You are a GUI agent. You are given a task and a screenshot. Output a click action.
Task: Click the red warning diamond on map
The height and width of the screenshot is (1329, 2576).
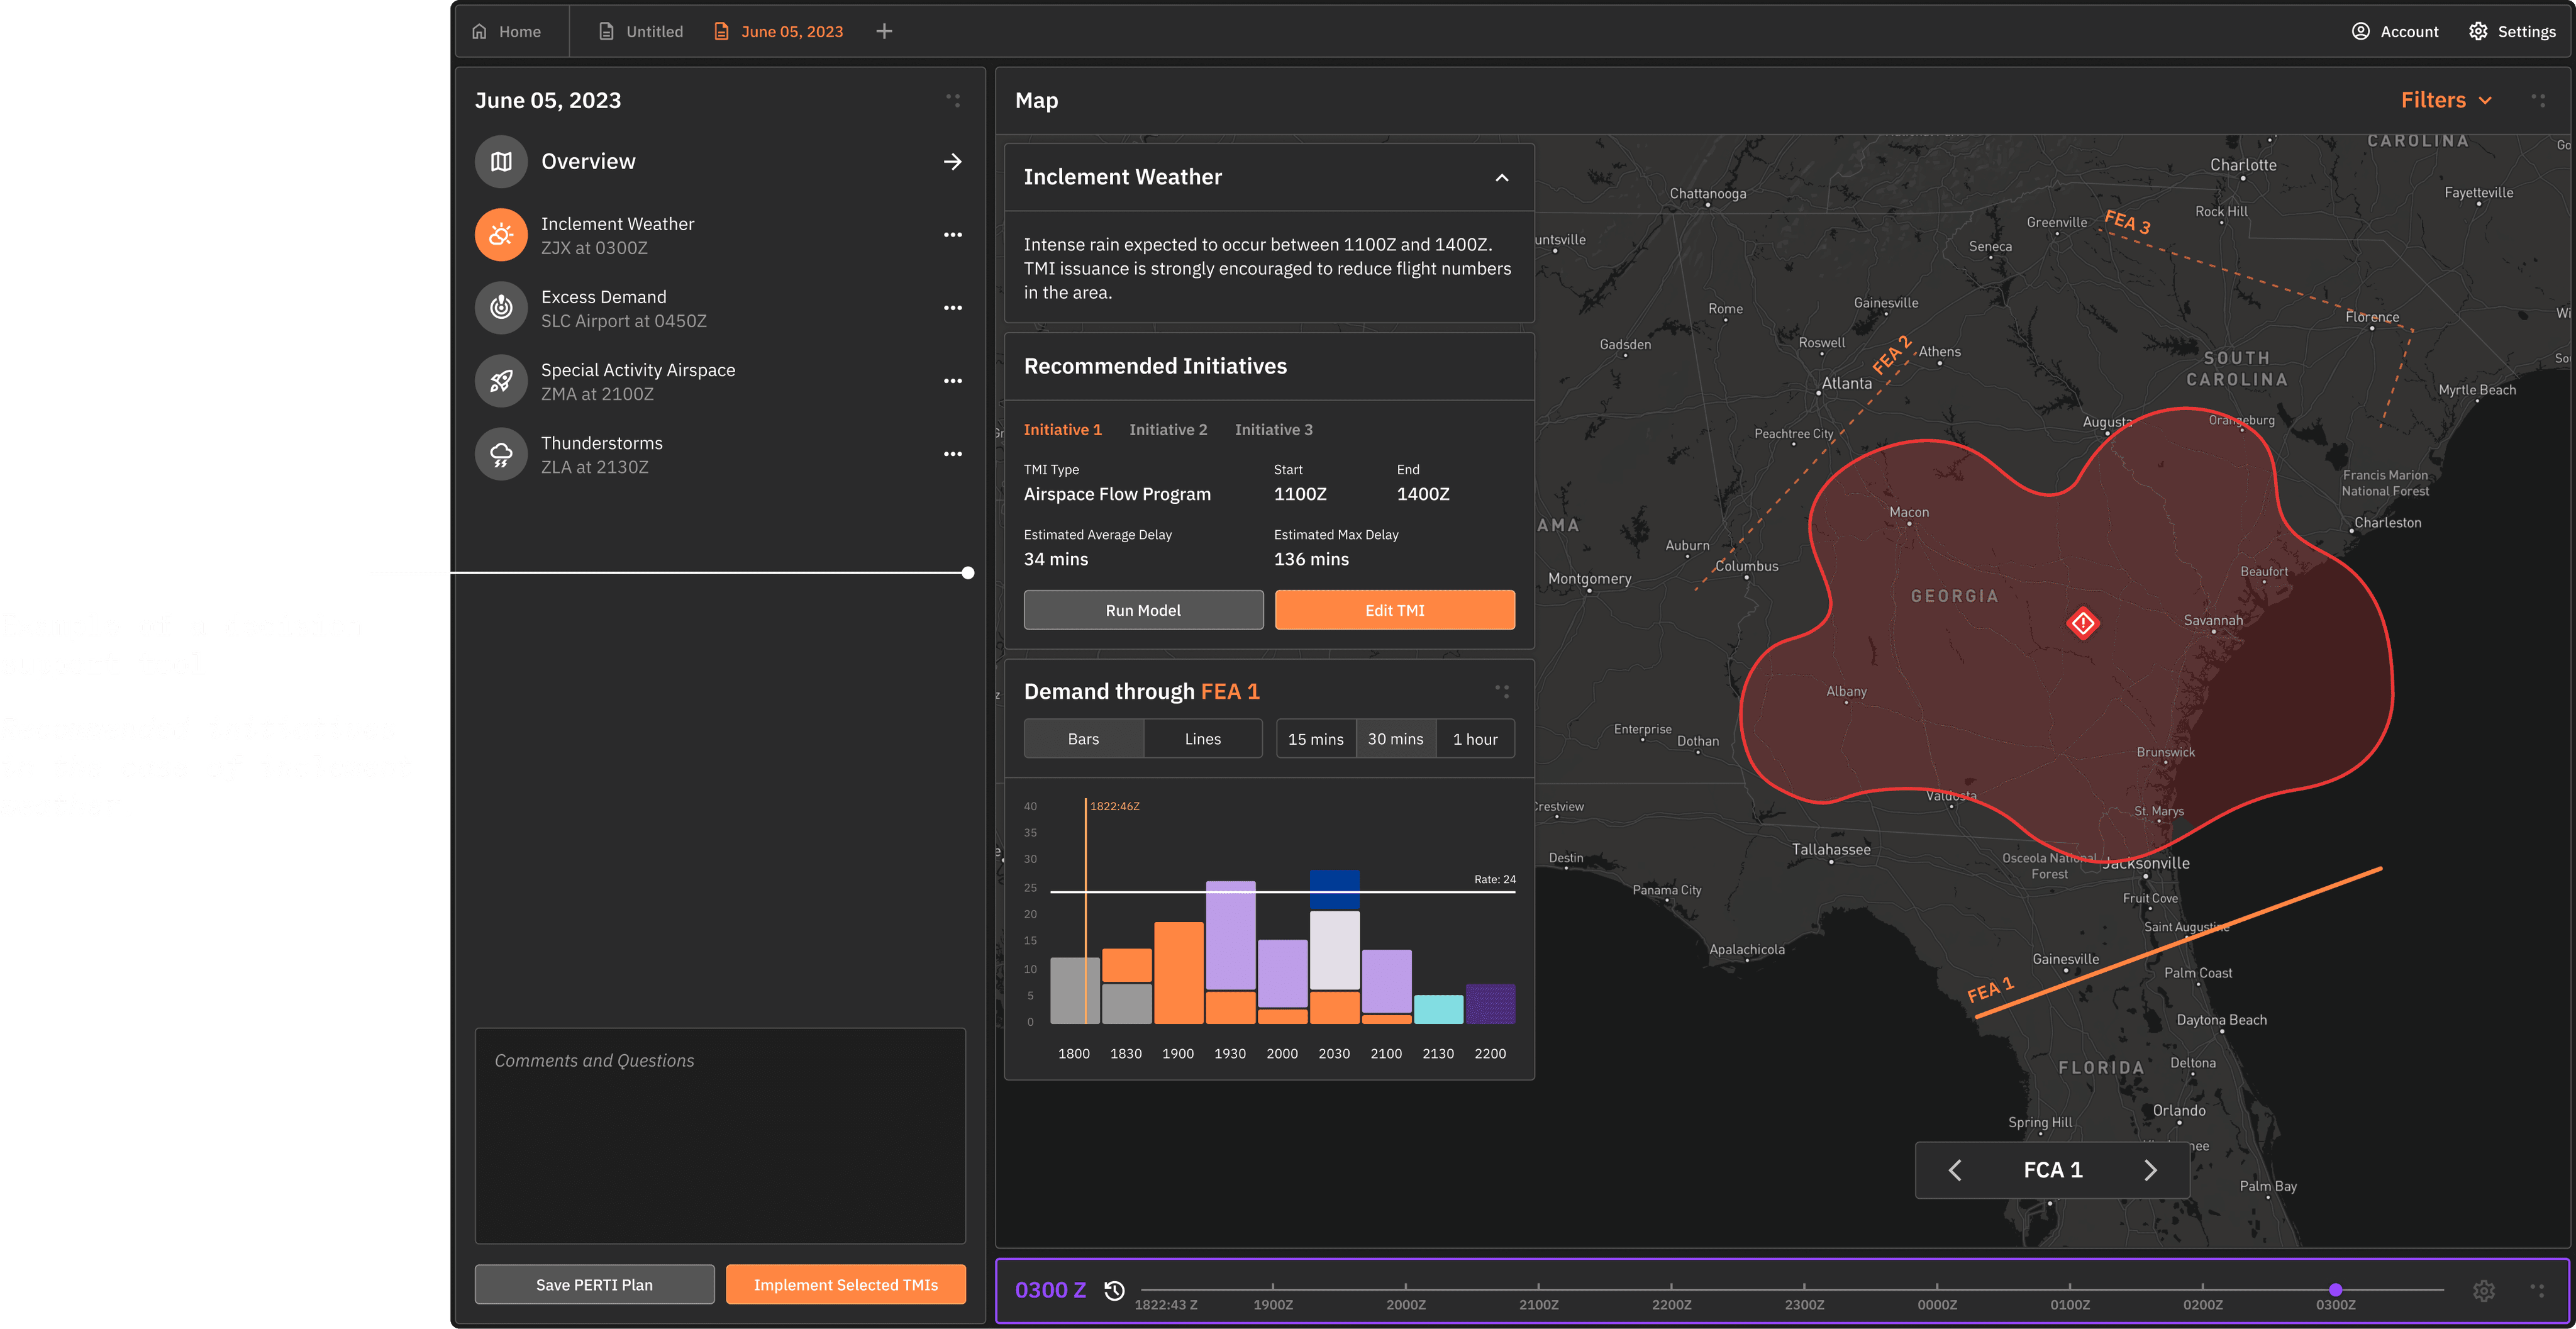[2083, 624]
